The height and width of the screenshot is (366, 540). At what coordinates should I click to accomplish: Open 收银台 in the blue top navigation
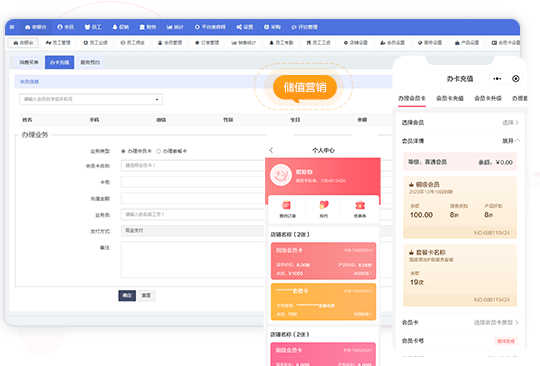(x=35, y=27)
